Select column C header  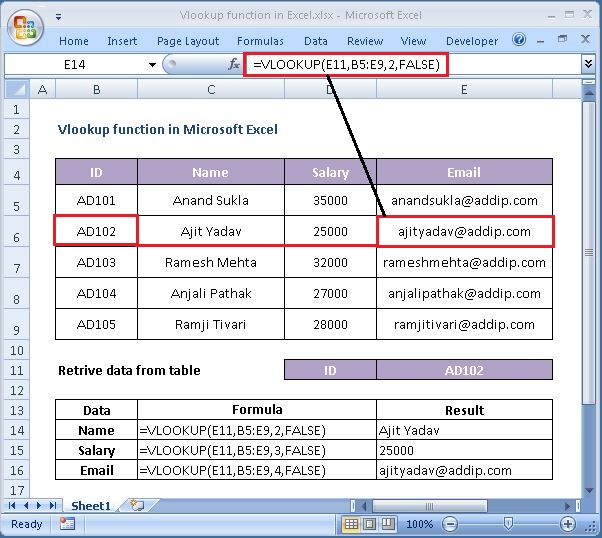(x=211, y=89)
